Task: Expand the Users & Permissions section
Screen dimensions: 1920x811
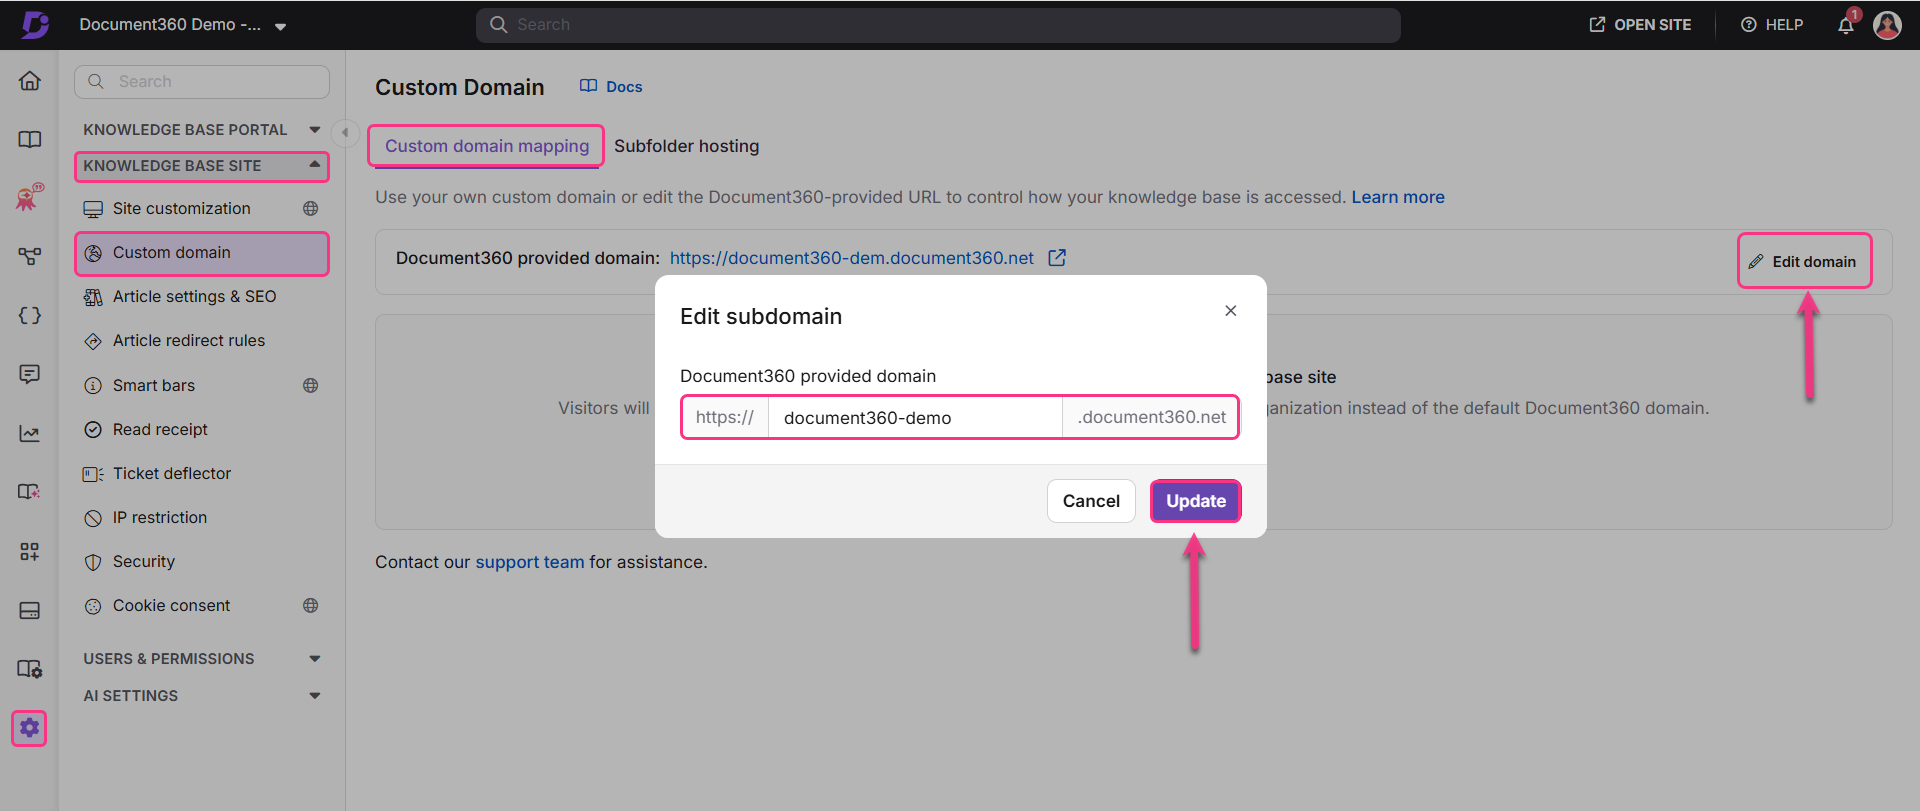Action: [201, 659]
